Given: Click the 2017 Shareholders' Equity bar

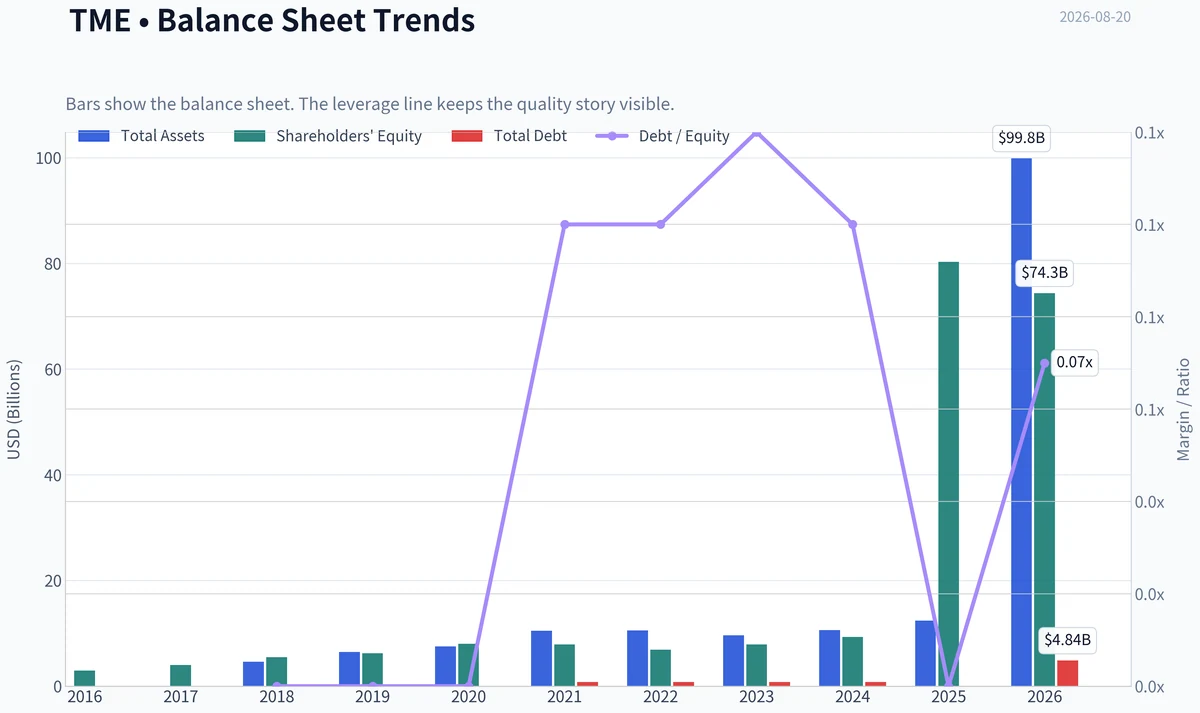Looking at the screenshot, I should [x=181, y=675].
